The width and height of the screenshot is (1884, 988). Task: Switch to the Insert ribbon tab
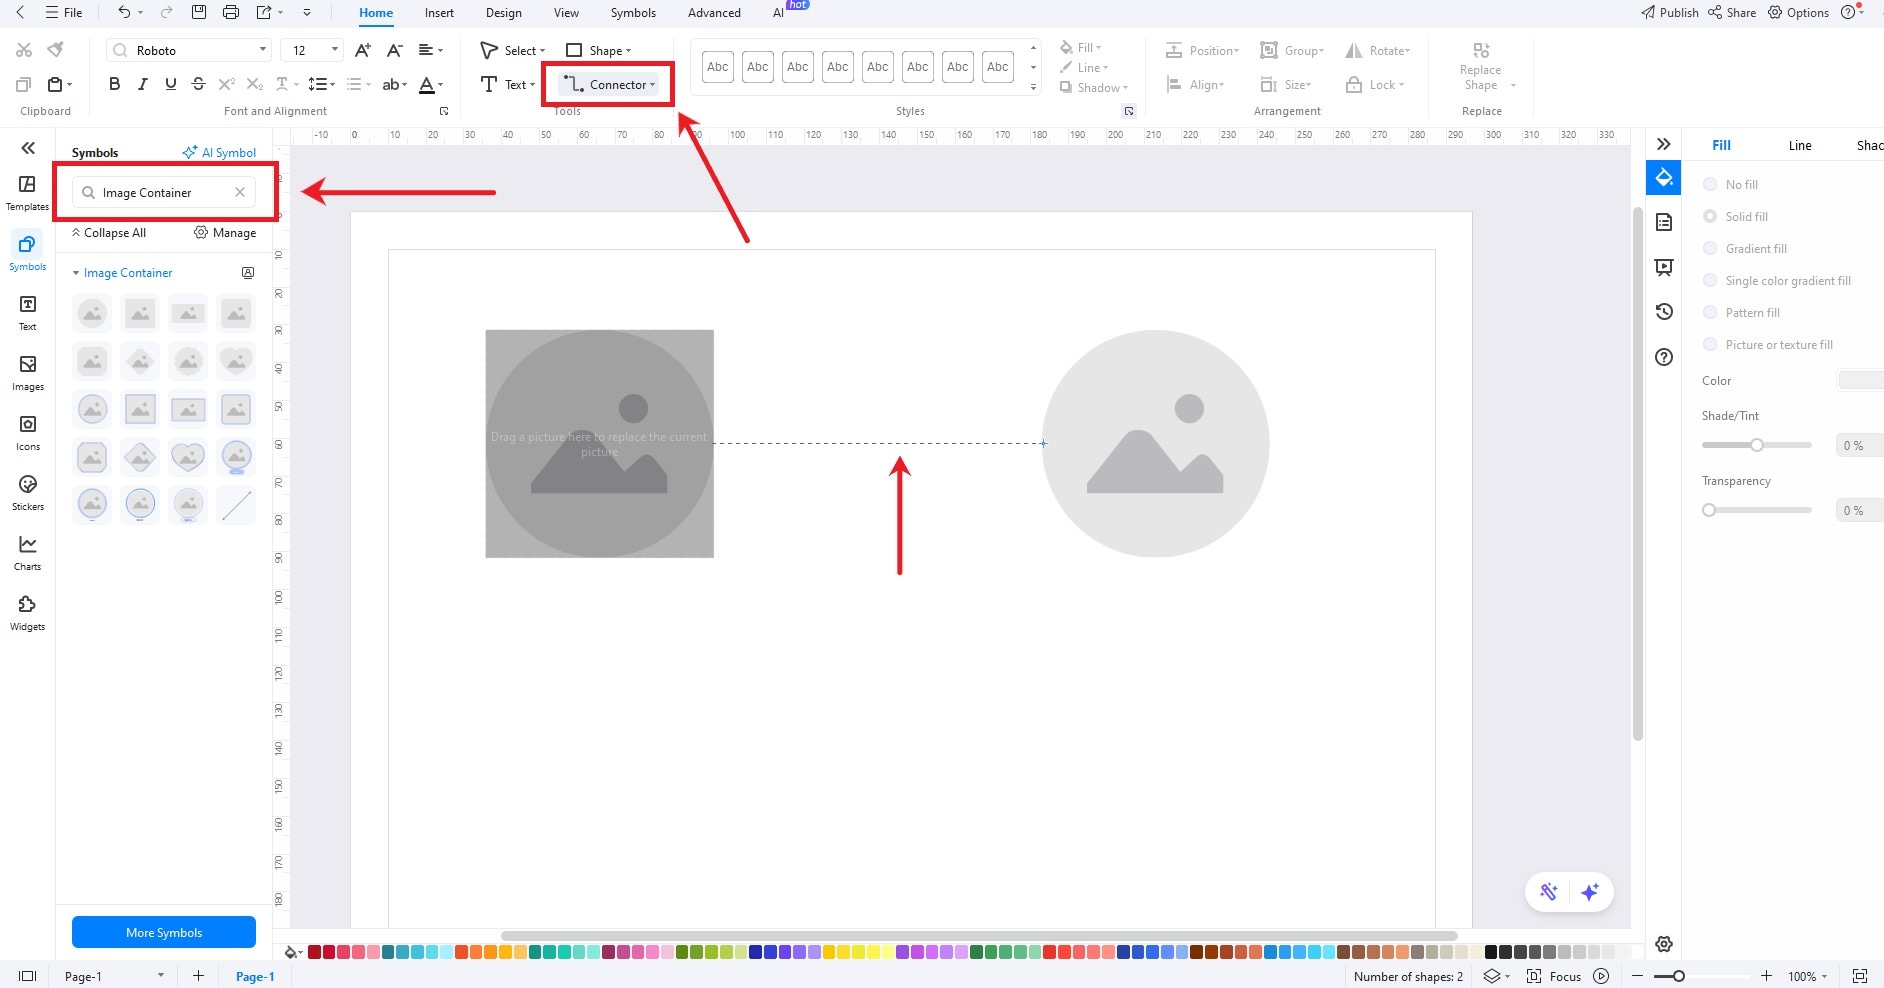[x=439, y=13]
